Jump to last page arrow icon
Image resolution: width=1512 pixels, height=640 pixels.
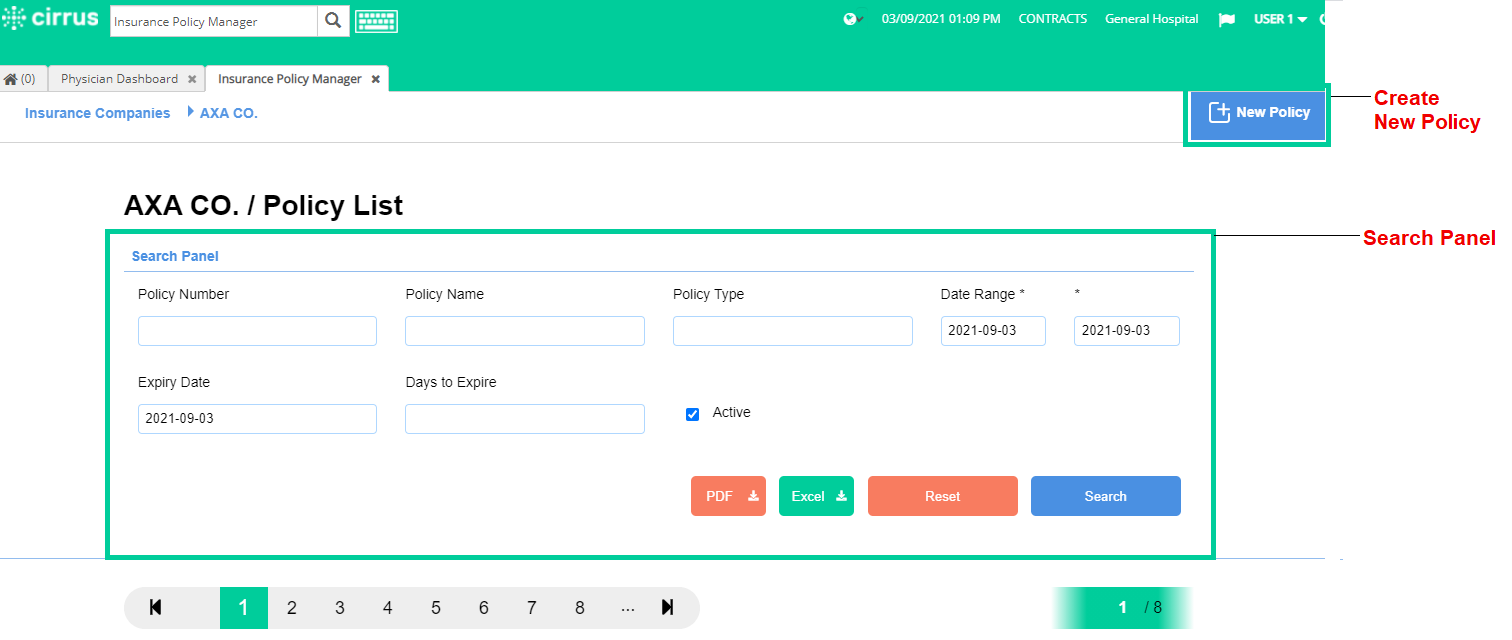[x=668, y=607]
